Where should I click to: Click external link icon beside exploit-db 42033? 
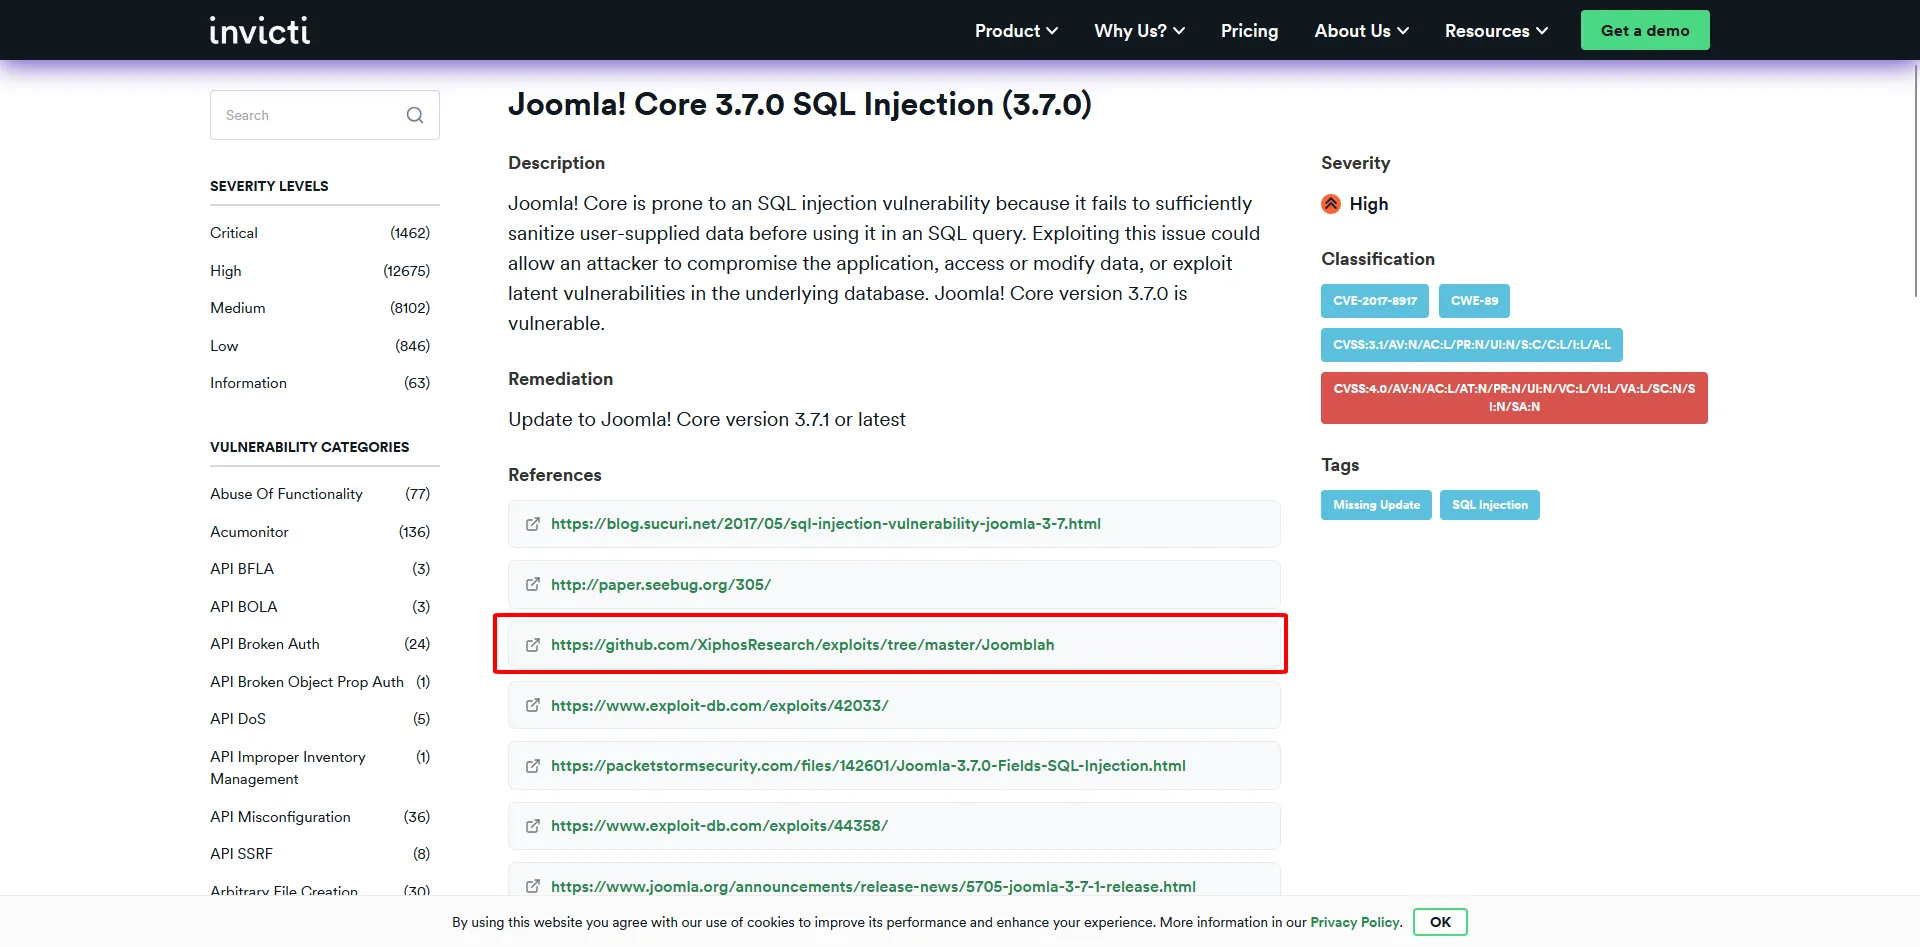(x=533, y=706)
